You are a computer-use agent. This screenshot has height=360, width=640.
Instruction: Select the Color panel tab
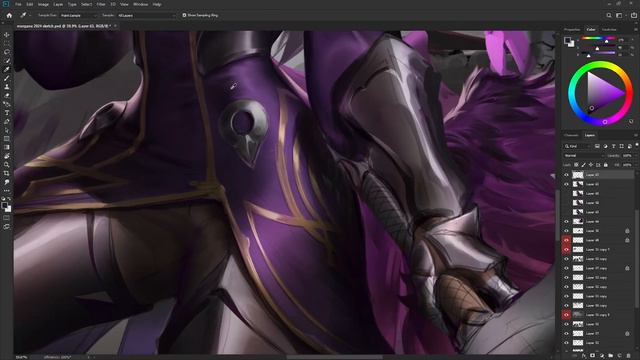(591, 29)
